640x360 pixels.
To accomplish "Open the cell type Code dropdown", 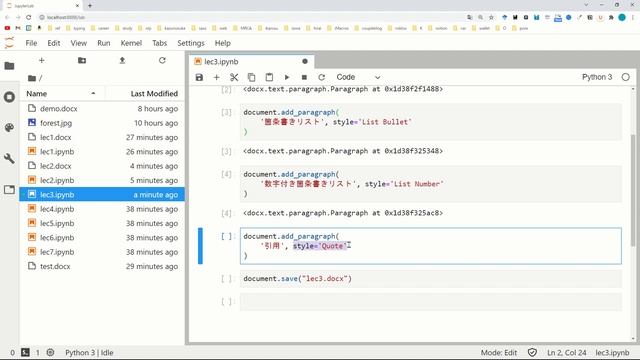I will [x=358, y=77].
